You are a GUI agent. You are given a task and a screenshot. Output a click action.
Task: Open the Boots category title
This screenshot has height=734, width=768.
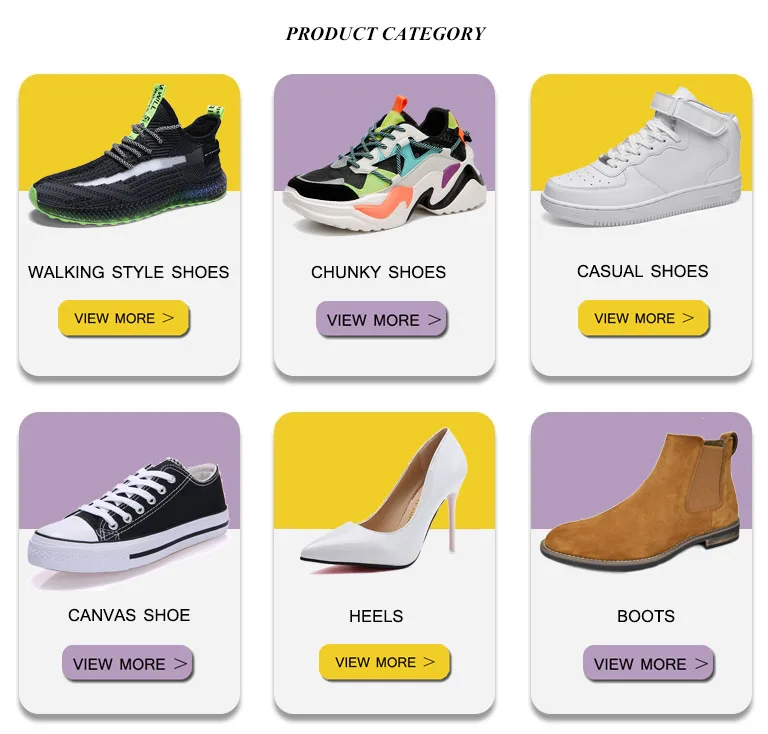pyautogui.click(x=646, y=616)
